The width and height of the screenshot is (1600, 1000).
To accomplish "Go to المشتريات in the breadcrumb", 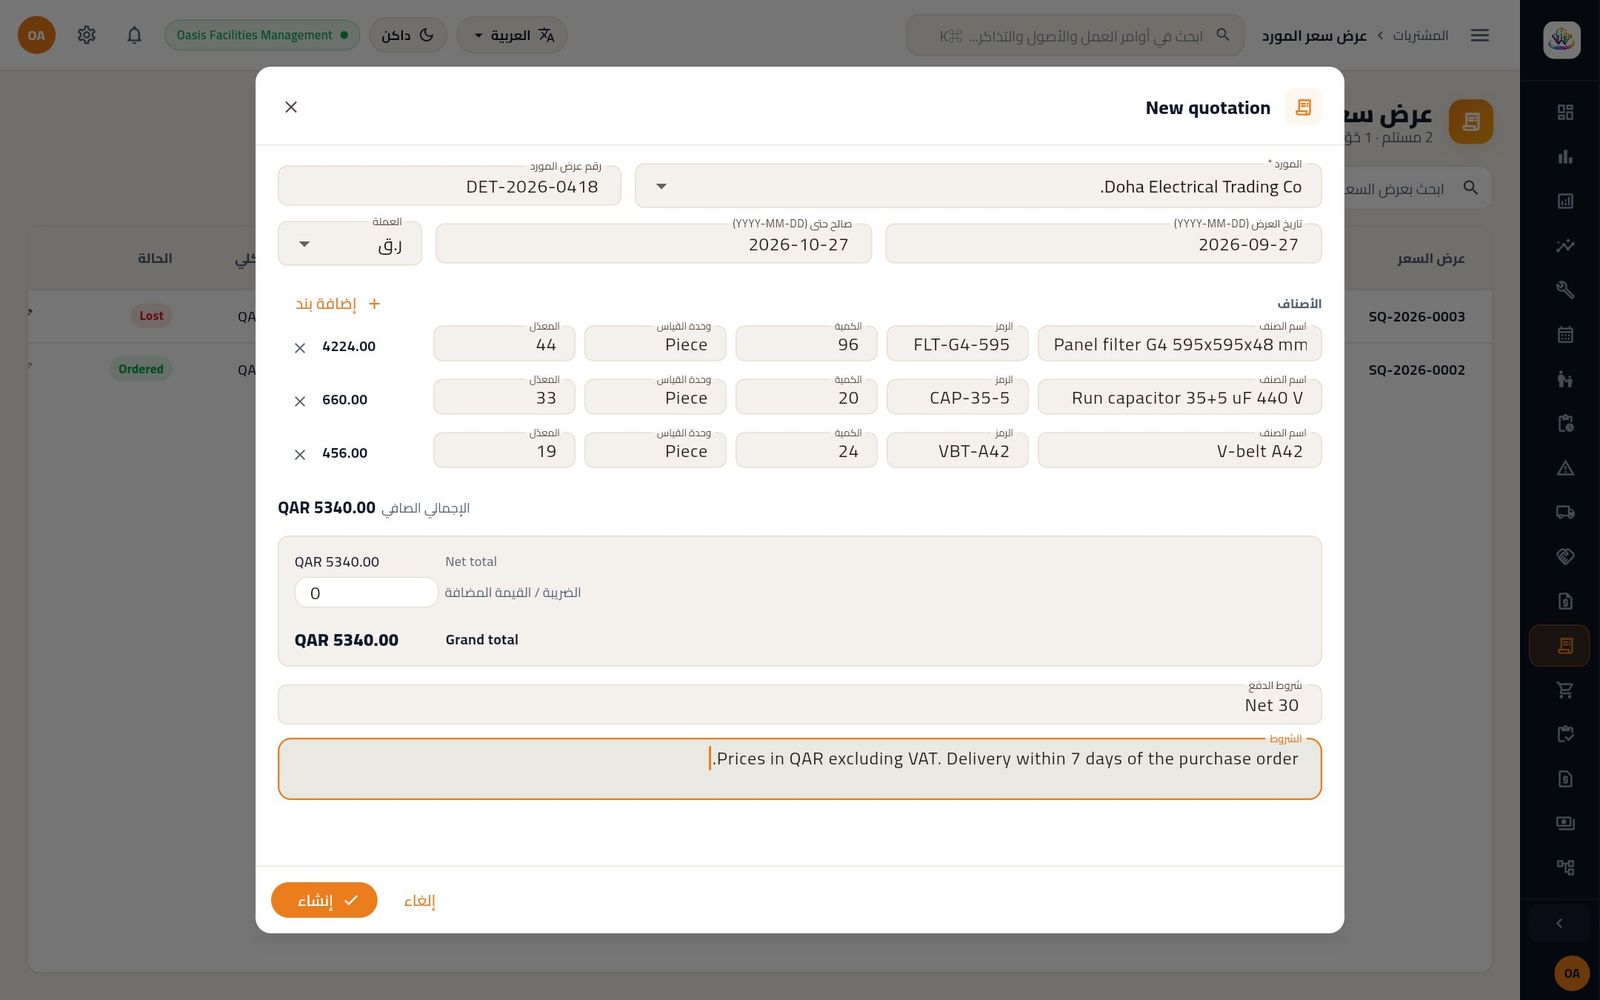I will pos(1420,35).
